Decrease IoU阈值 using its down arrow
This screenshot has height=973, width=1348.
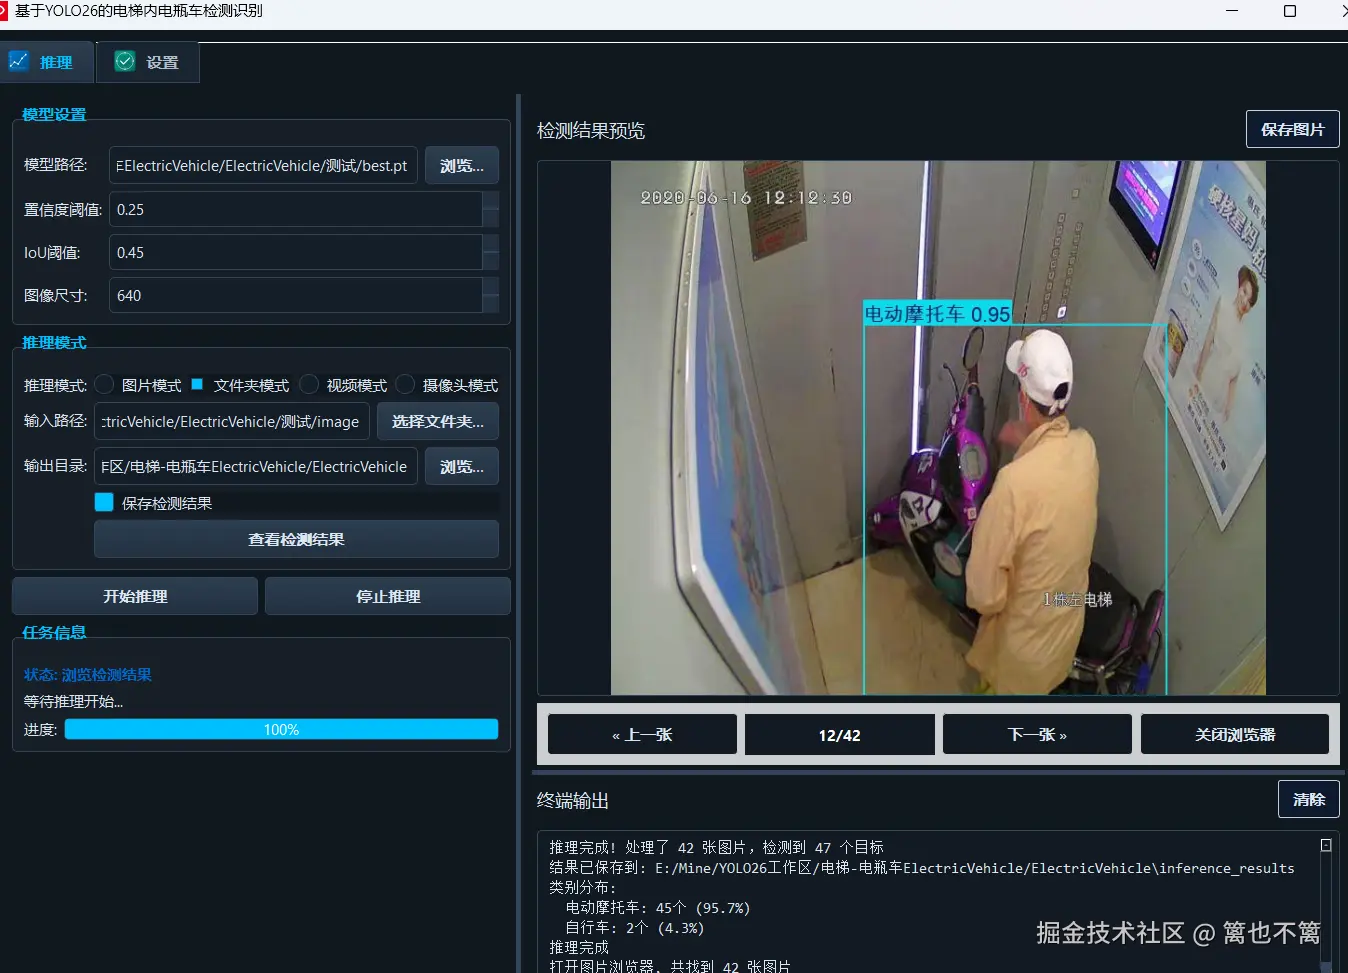(x=491, y=259)
